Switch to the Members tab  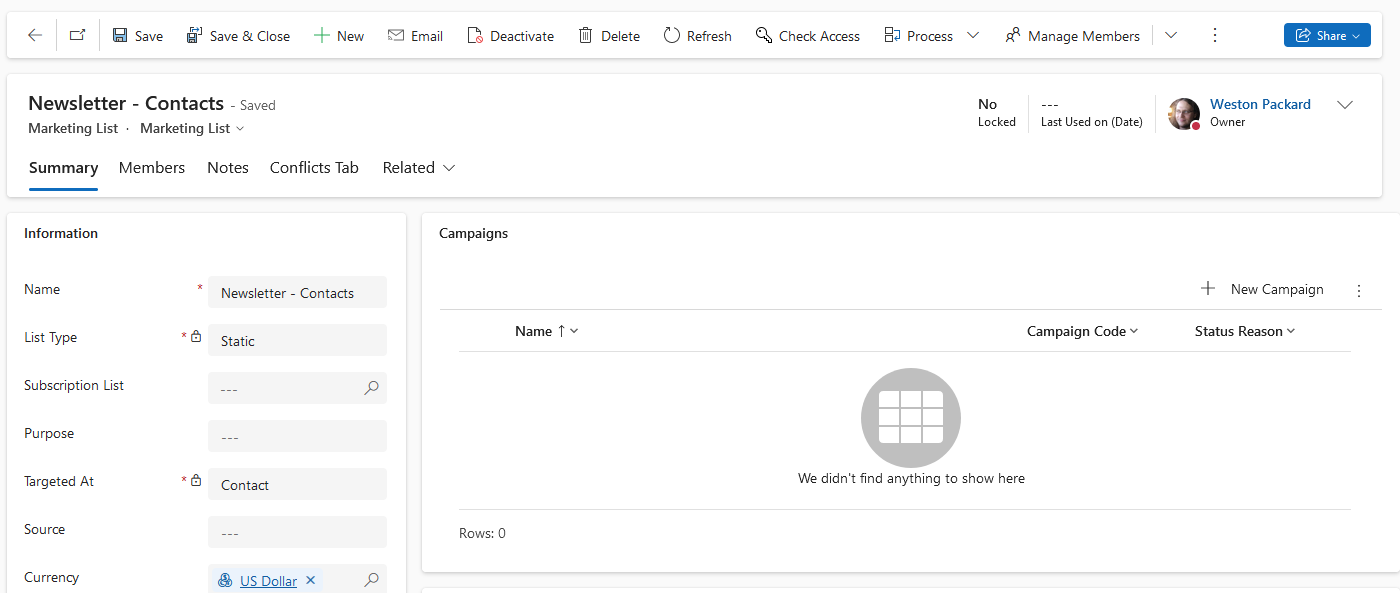click(152, 168)
